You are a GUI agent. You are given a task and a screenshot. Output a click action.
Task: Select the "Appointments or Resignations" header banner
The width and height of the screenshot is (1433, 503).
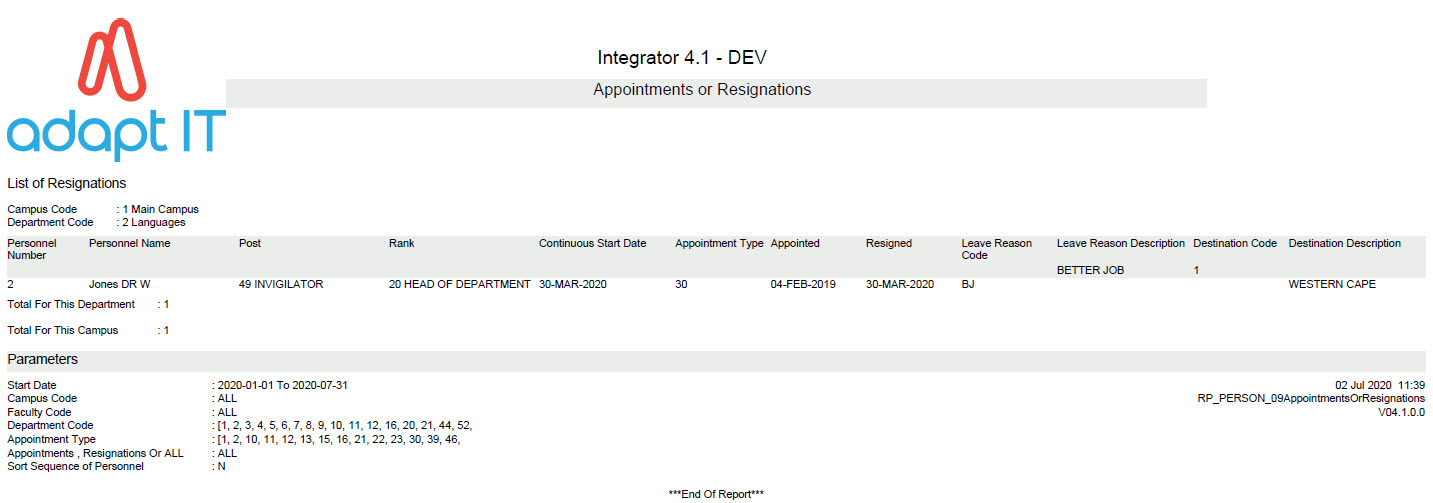coord(702,90)
